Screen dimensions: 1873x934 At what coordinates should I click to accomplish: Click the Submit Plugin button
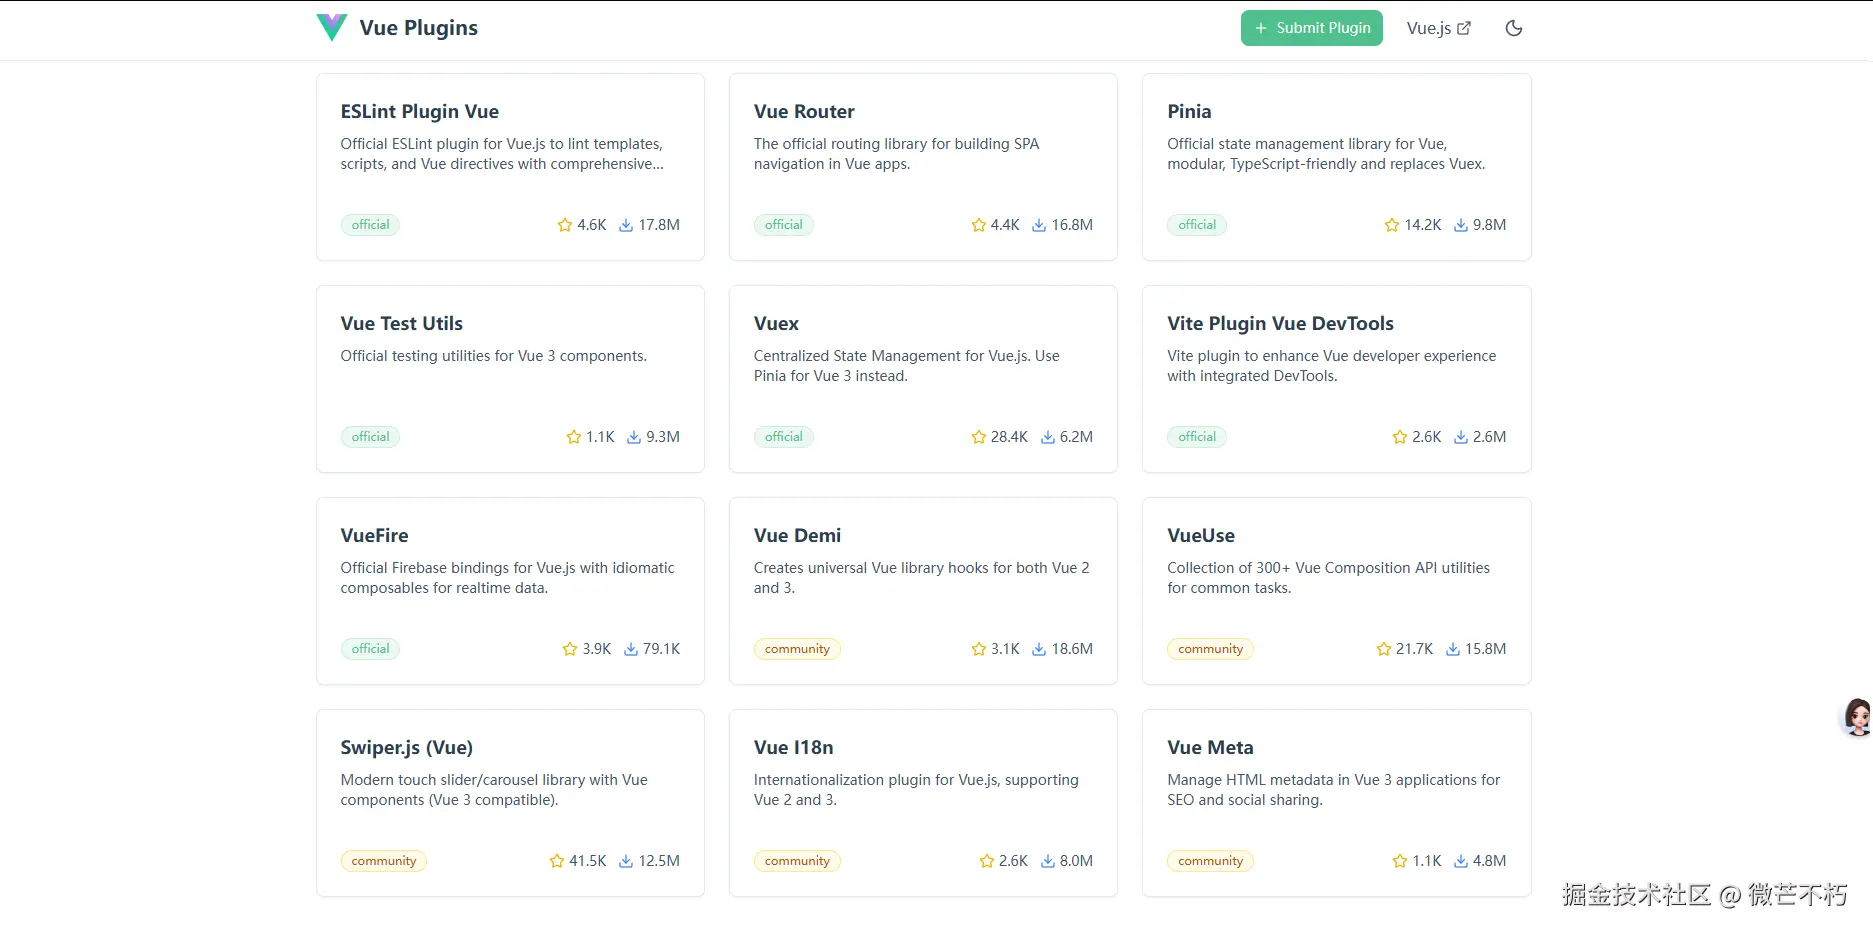[x=1311, y=28]
